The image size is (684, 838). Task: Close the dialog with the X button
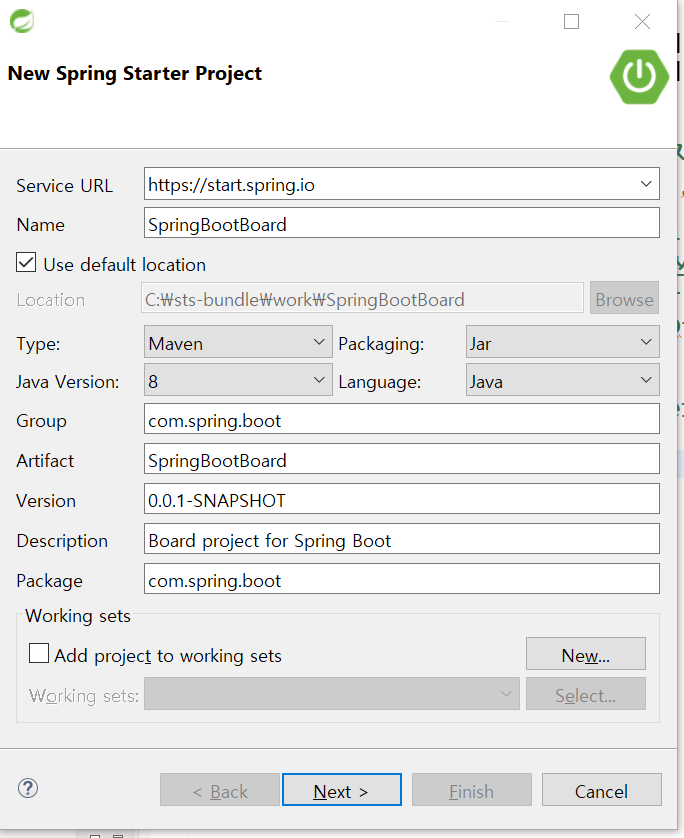(642, 21)
